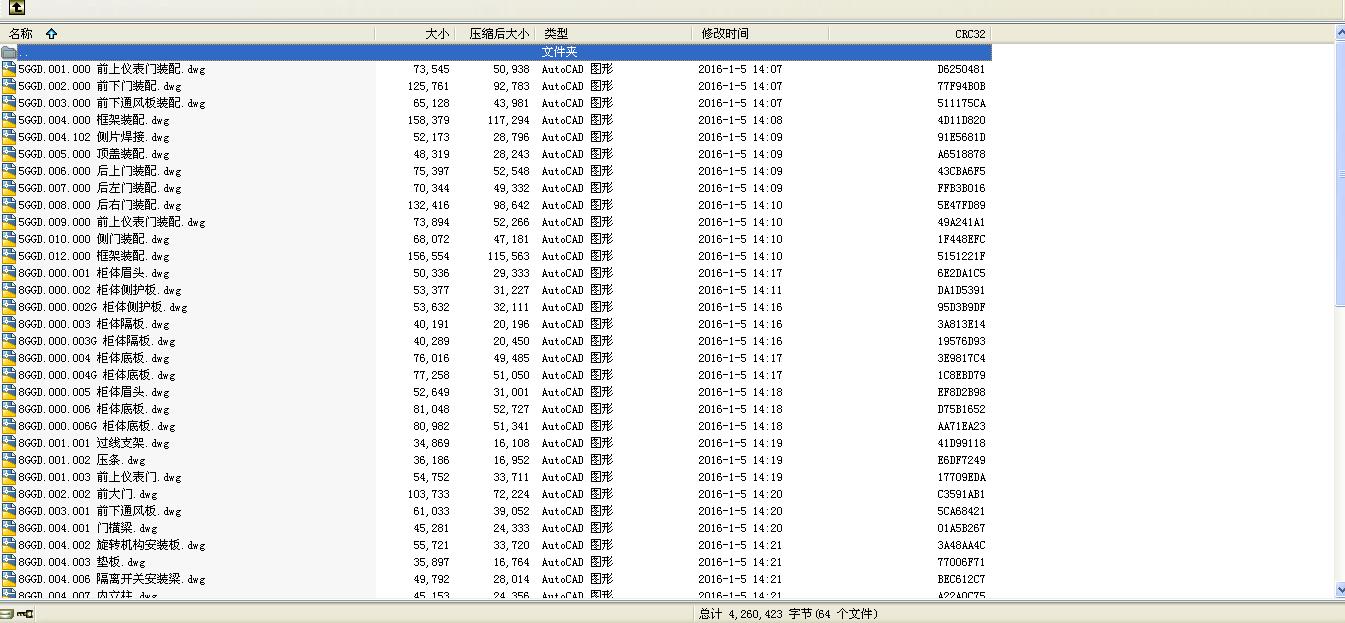The height and width of the screenshot is (623, 1345).
Task: Click size value 103,733
Action: (431, 494)
